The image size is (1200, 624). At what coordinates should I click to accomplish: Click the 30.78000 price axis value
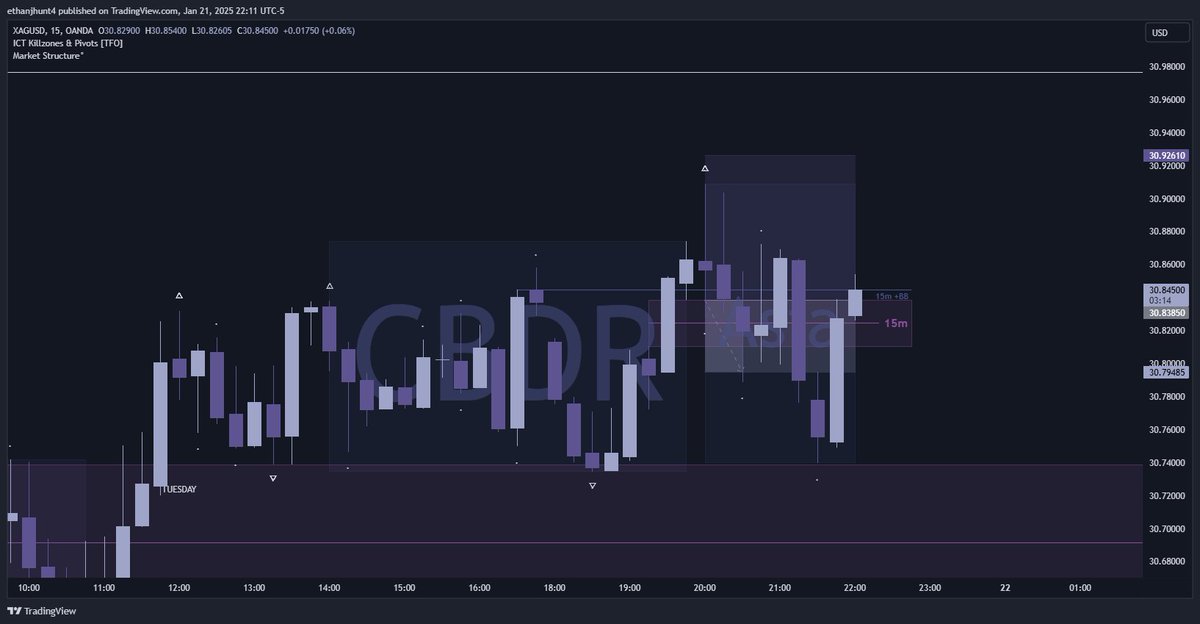[1167, 397]
